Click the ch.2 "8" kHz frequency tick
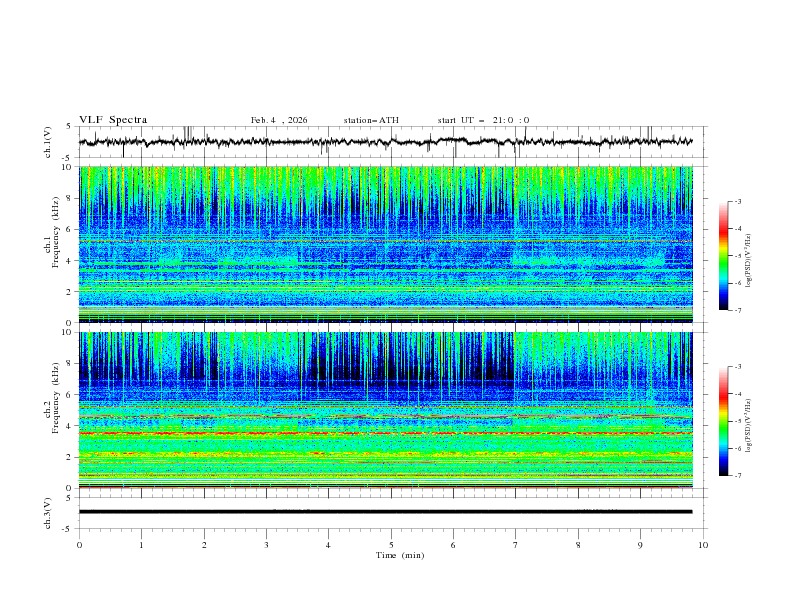This screenshot has height=612, width=792. pos(70,364)
